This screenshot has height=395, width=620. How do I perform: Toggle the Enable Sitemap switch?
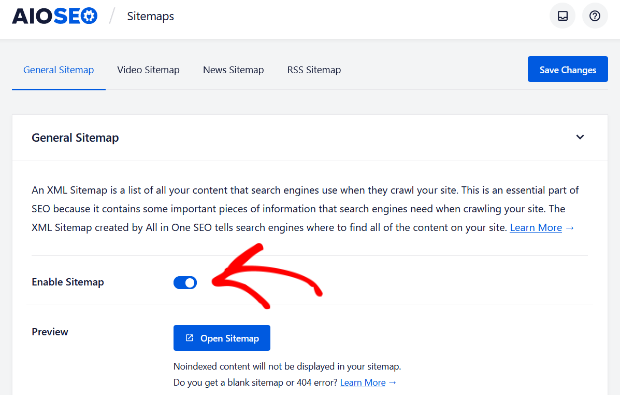[x=185, y=283]
